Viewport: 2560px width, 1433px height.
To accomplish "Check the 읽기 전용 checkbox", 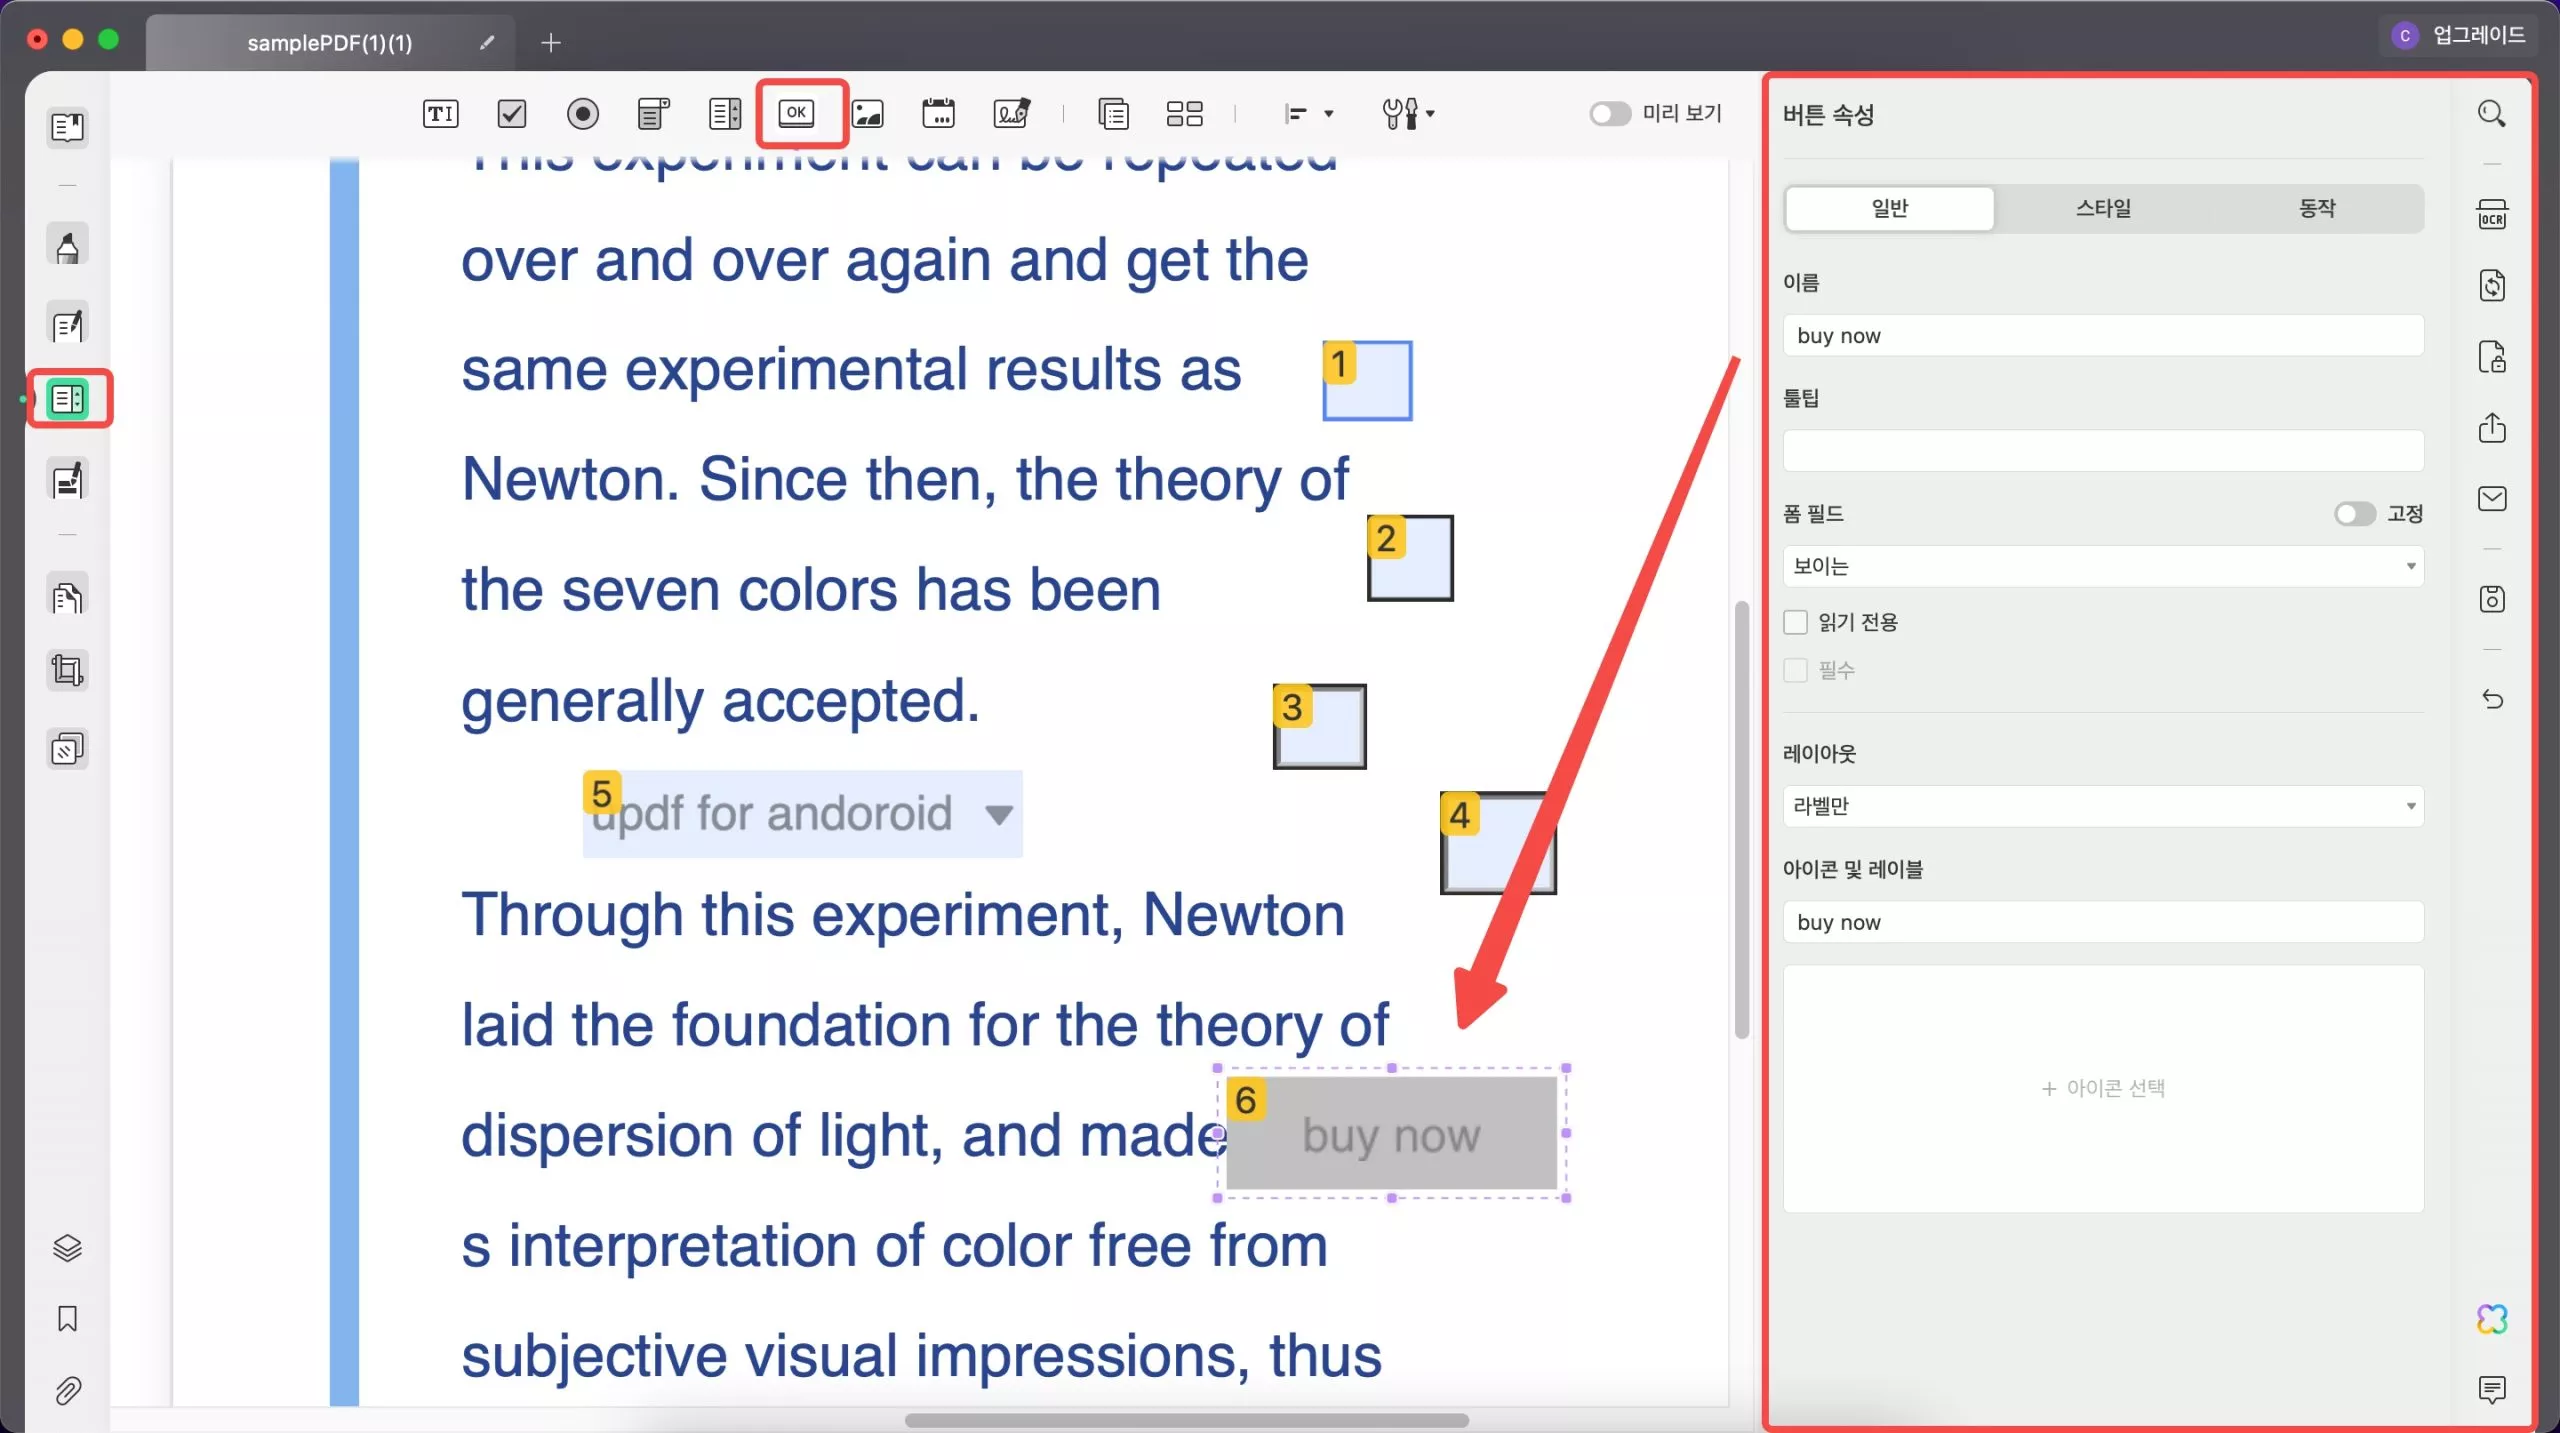I will pos(1795,622).
